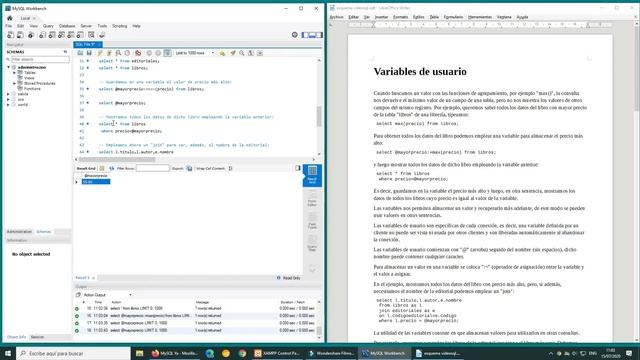Toggle the bottom output panel visibility
640x360 pixels.
312,35
